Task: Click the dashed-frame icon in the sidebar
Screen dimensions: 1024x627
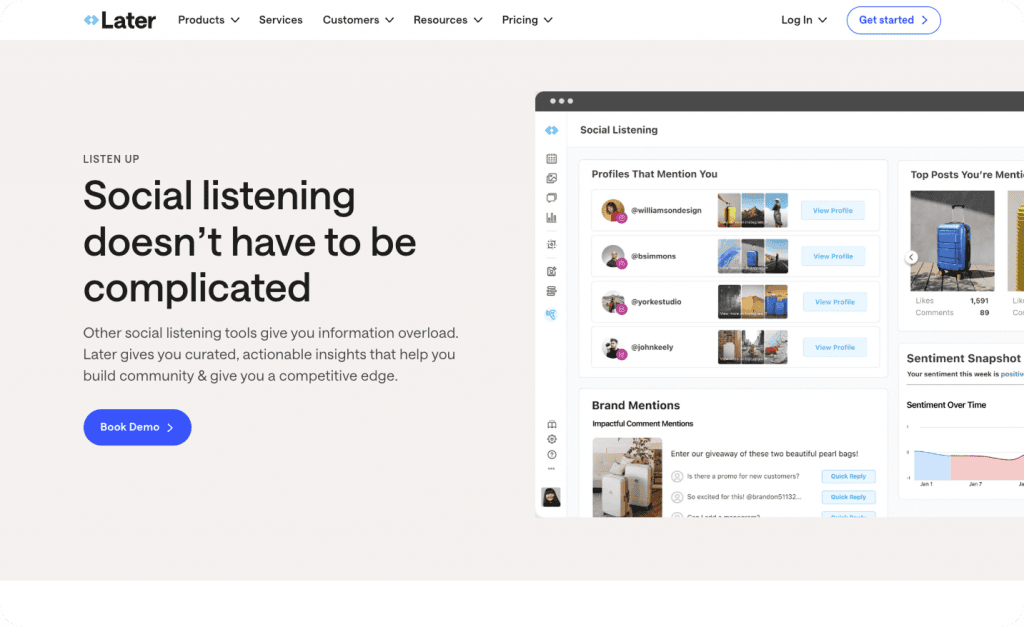Action: click(552, 244)
